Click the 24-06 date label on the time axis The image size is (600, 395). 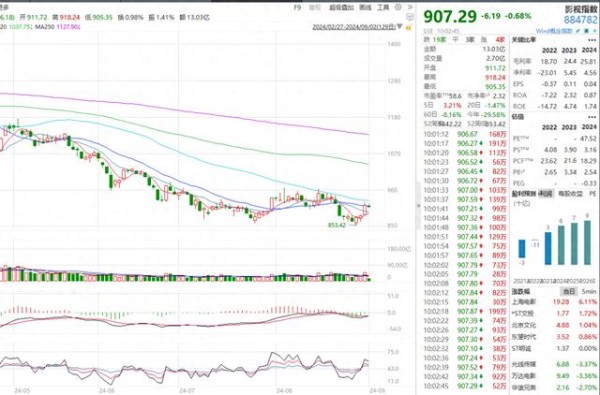coord(106,390)
